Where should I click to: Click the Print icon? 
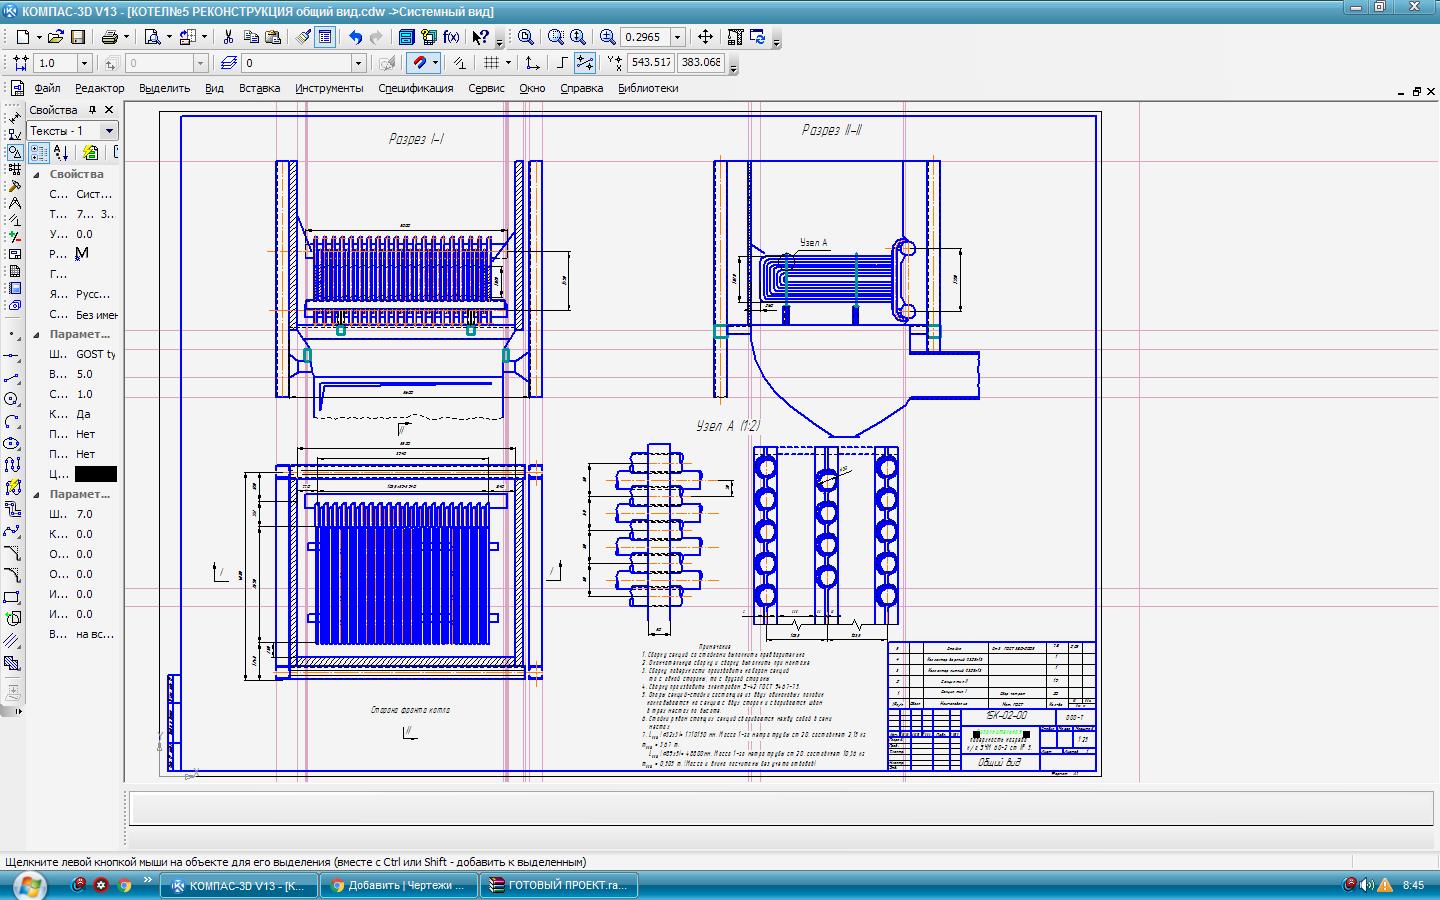point(110,37)
